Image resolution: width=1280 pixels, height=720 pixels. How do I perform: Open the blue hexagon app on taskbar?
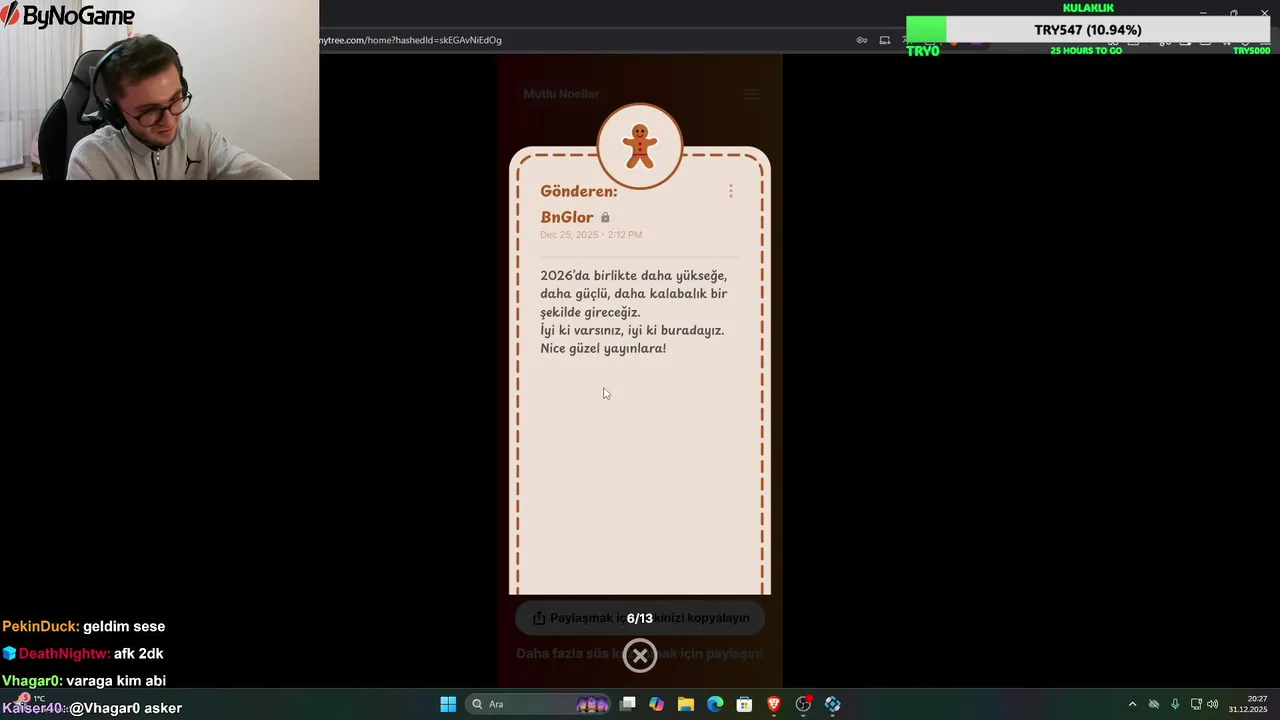pyautogui.click(x=832, y=704)
